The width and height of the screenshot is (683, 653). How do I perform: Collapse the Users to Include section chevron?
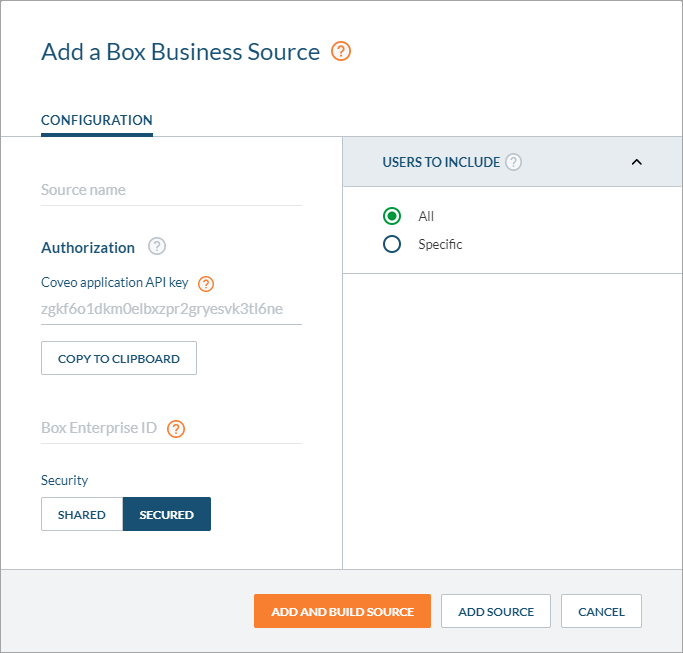tap(636, 162)
